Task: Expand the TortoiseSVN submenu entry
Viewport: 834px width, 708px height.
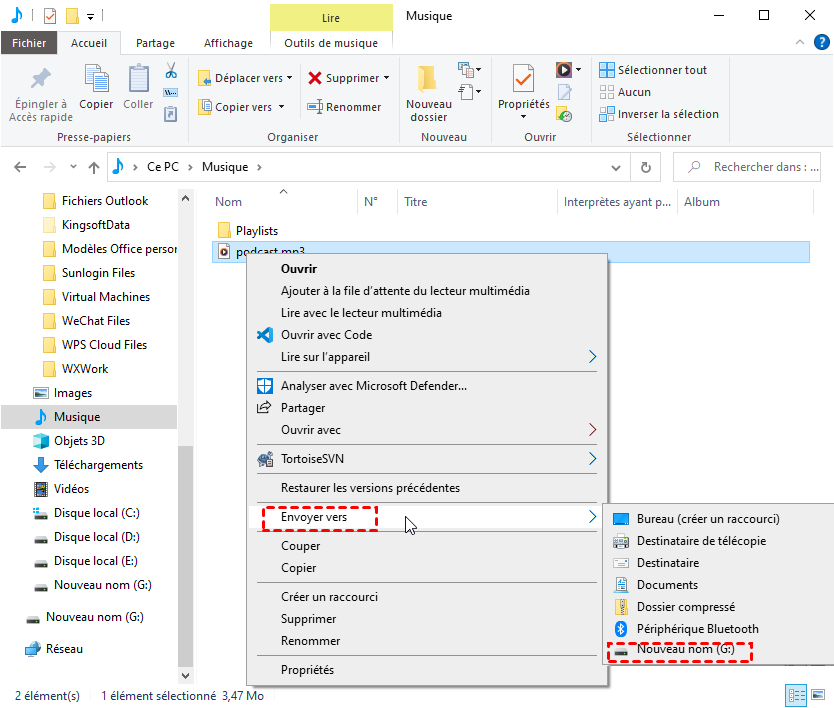Action: pyautogui.click(x=592, y=459)
